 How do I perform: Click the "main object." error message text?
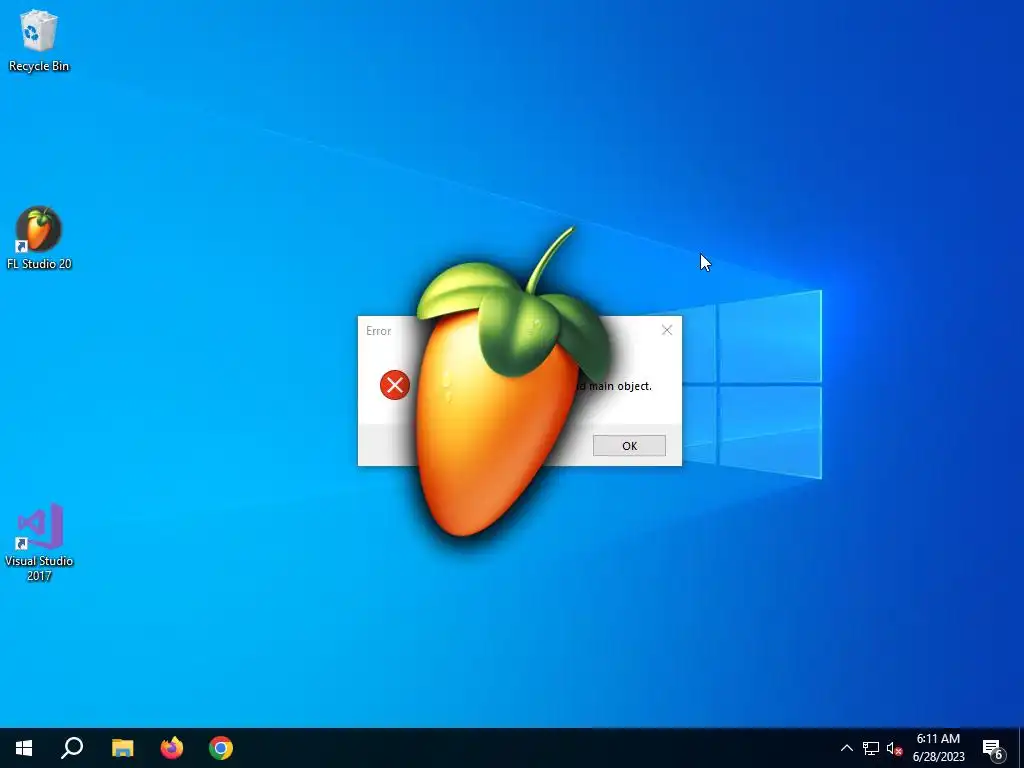click(620, 386)
